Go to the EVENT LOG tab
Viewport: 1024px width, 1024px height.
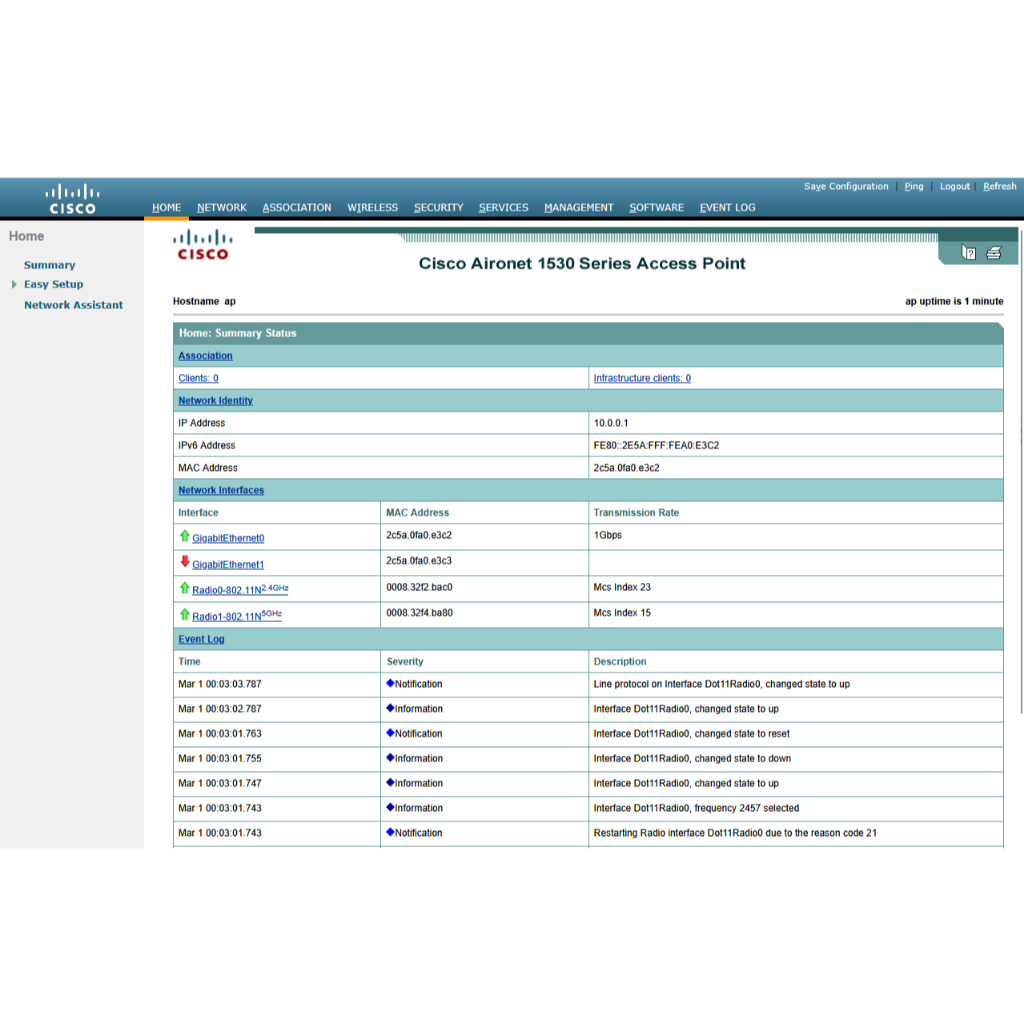[x=727, y=208]
